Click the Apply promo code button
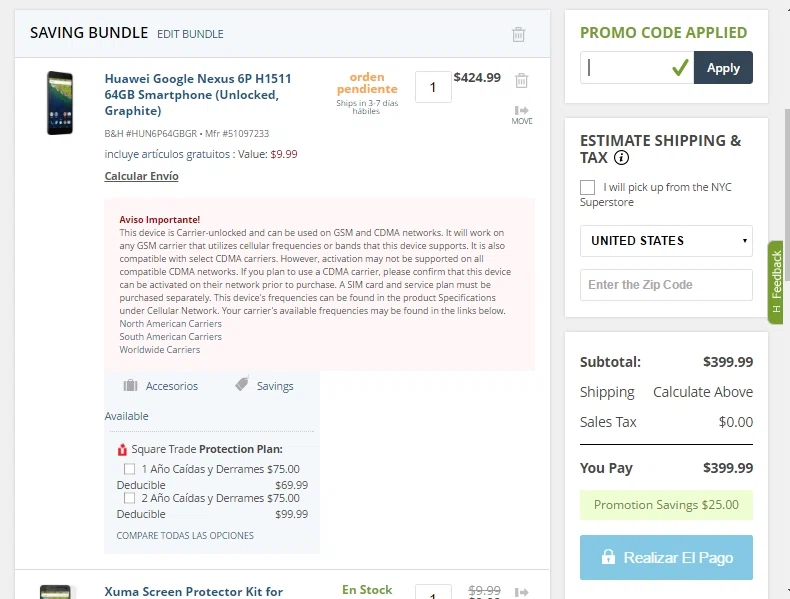The width and height of the screenshot is (790, 599). pyautogui.click(x=723, y=68)
